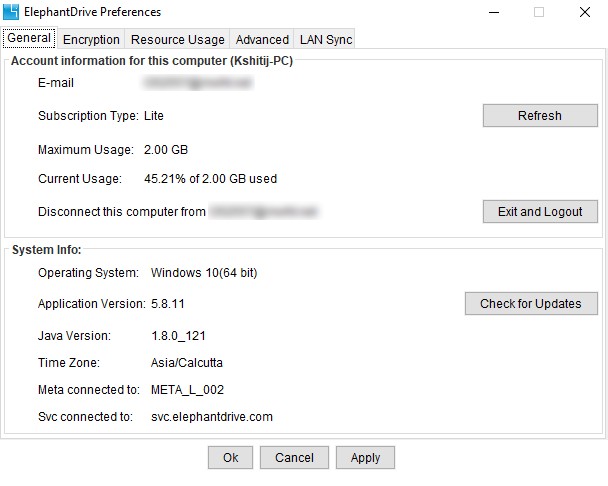The image size is (608, 486).
Task: Click Check for Updates button
Action: click(531, 303)
